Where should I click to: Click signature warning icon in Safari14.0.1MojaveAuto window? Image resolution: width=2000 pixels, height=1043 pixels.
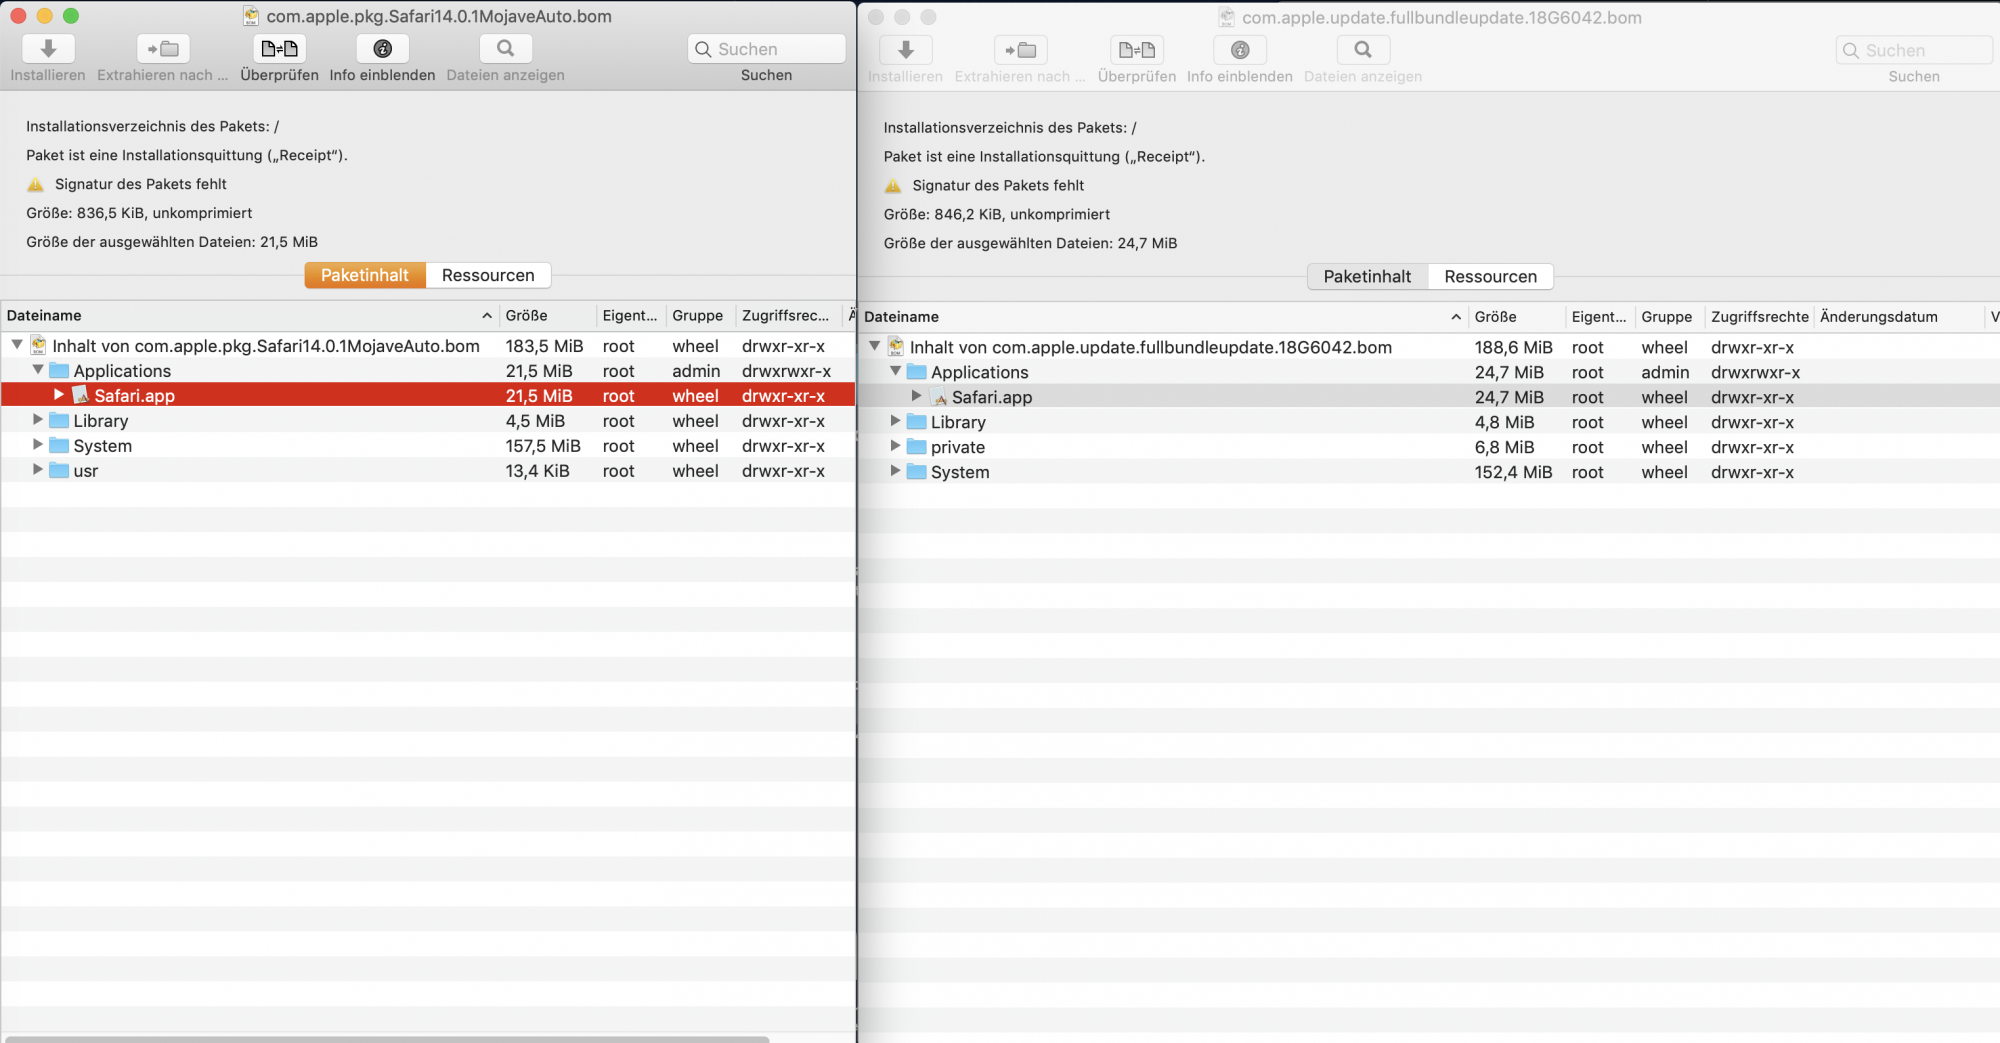(x=36, y=184)
